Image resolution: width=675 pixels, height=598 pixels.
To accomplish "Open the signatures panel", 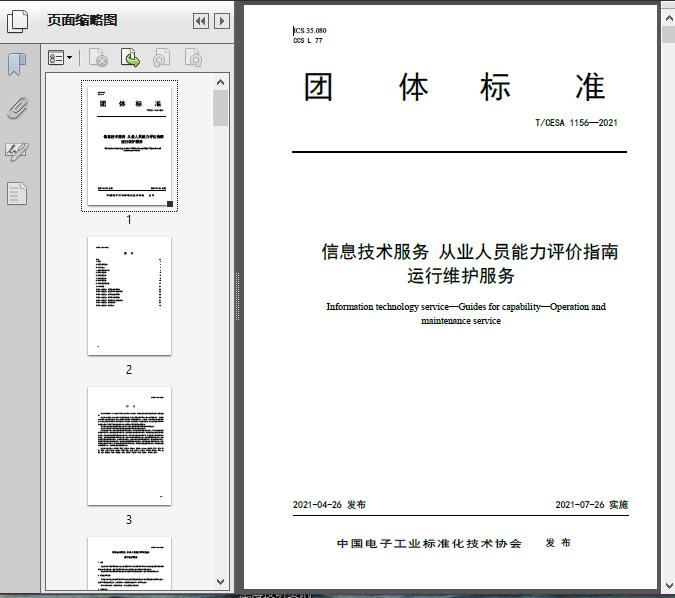I will tap(17, 151).
